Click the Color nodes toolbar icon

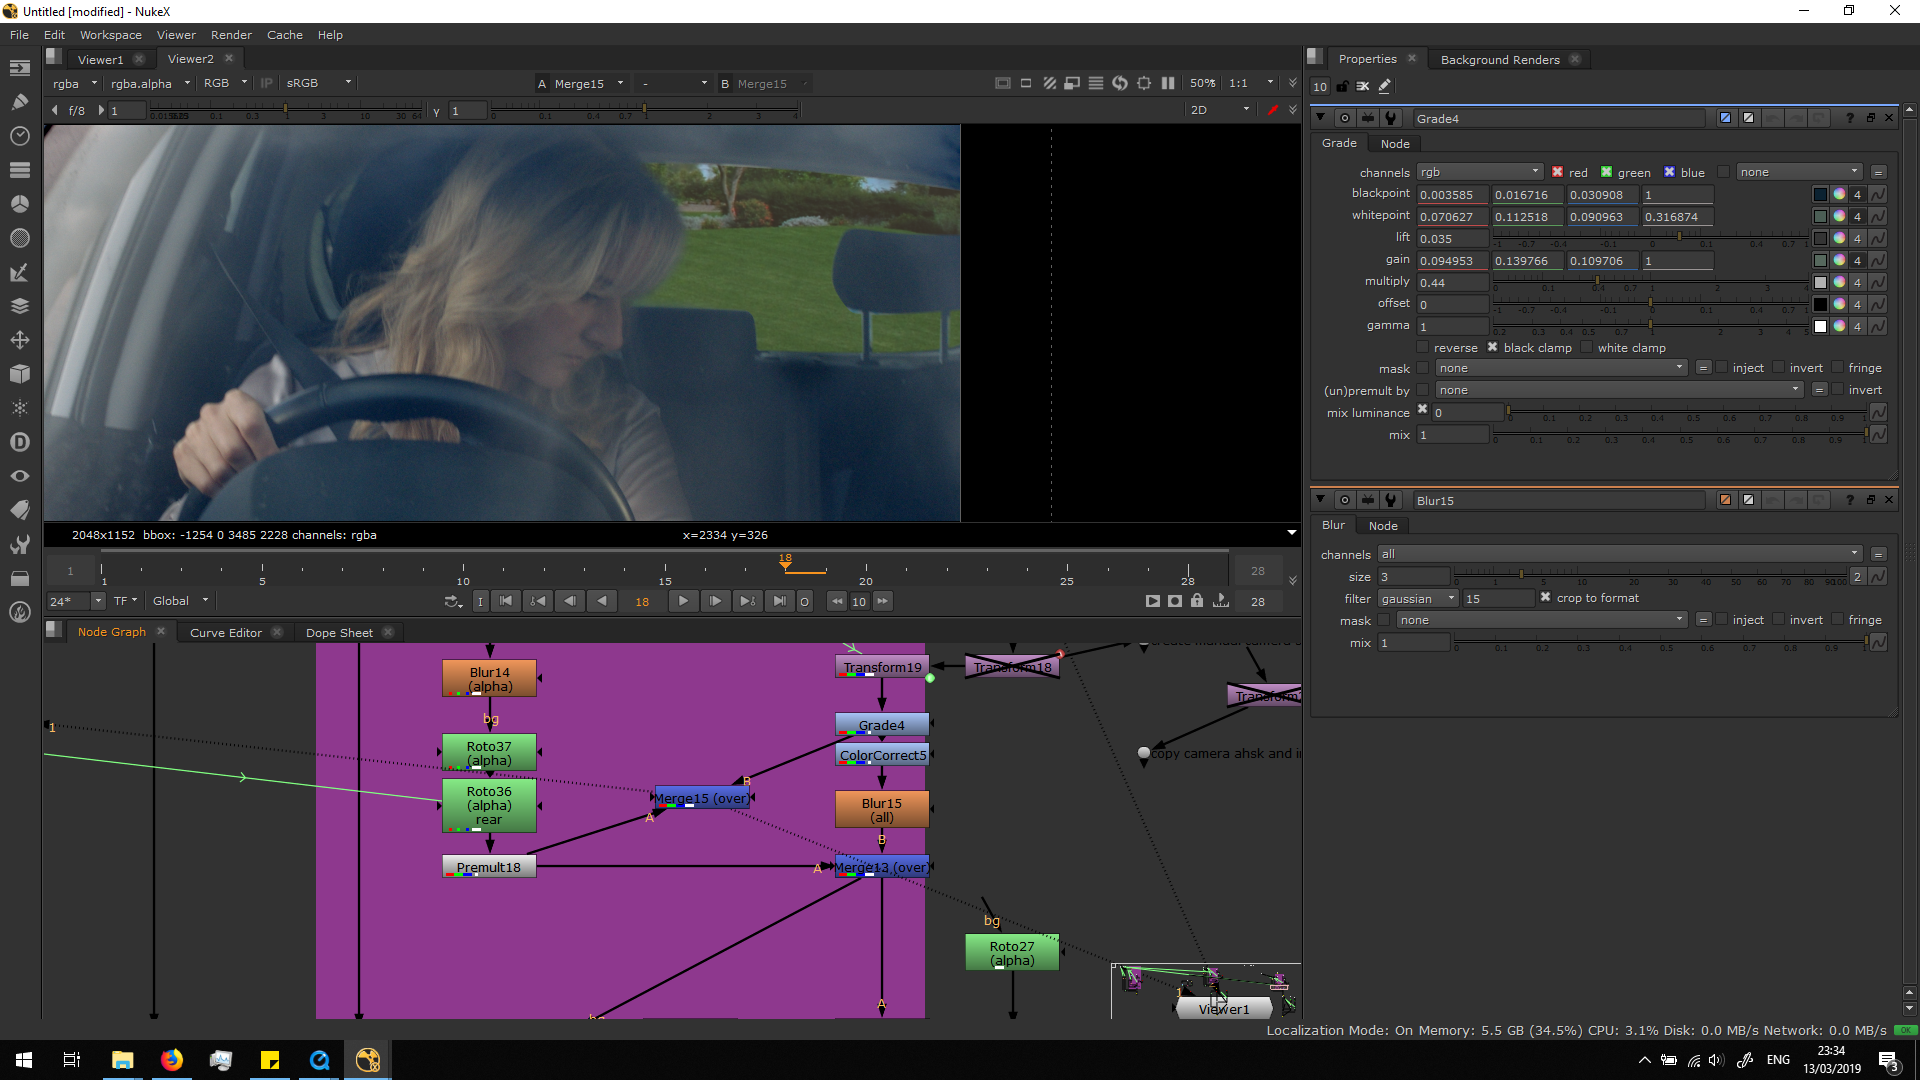[19, 203]
